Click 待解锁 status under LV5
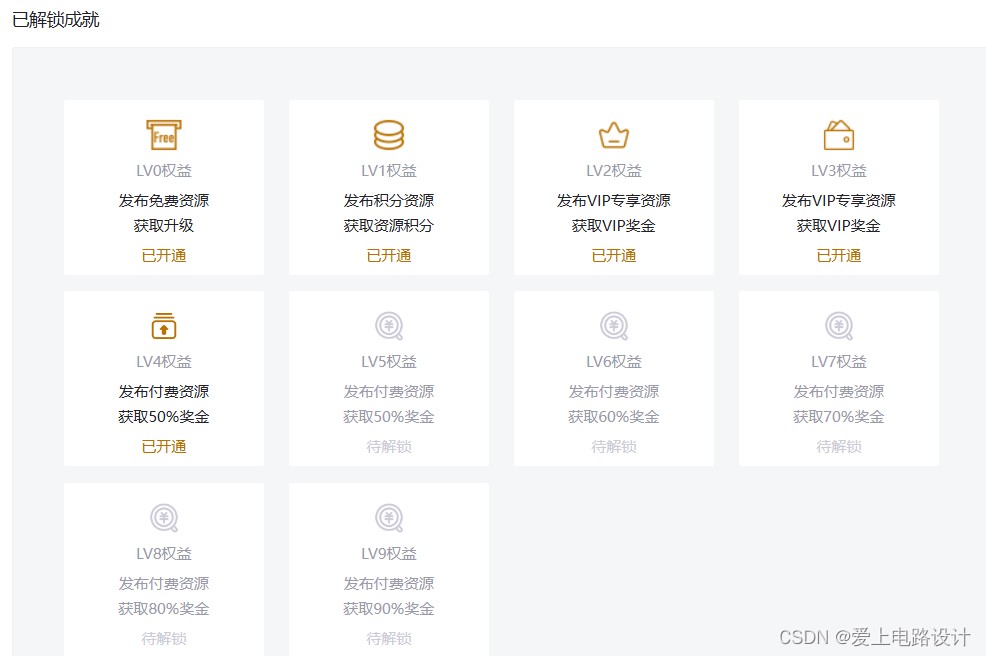 pyautogui.click(x=389, y=447)
